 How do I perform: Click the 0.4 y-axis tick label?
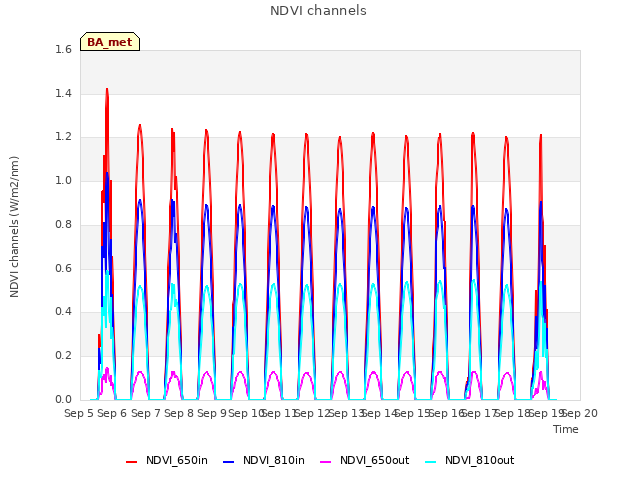pos(64,312)
